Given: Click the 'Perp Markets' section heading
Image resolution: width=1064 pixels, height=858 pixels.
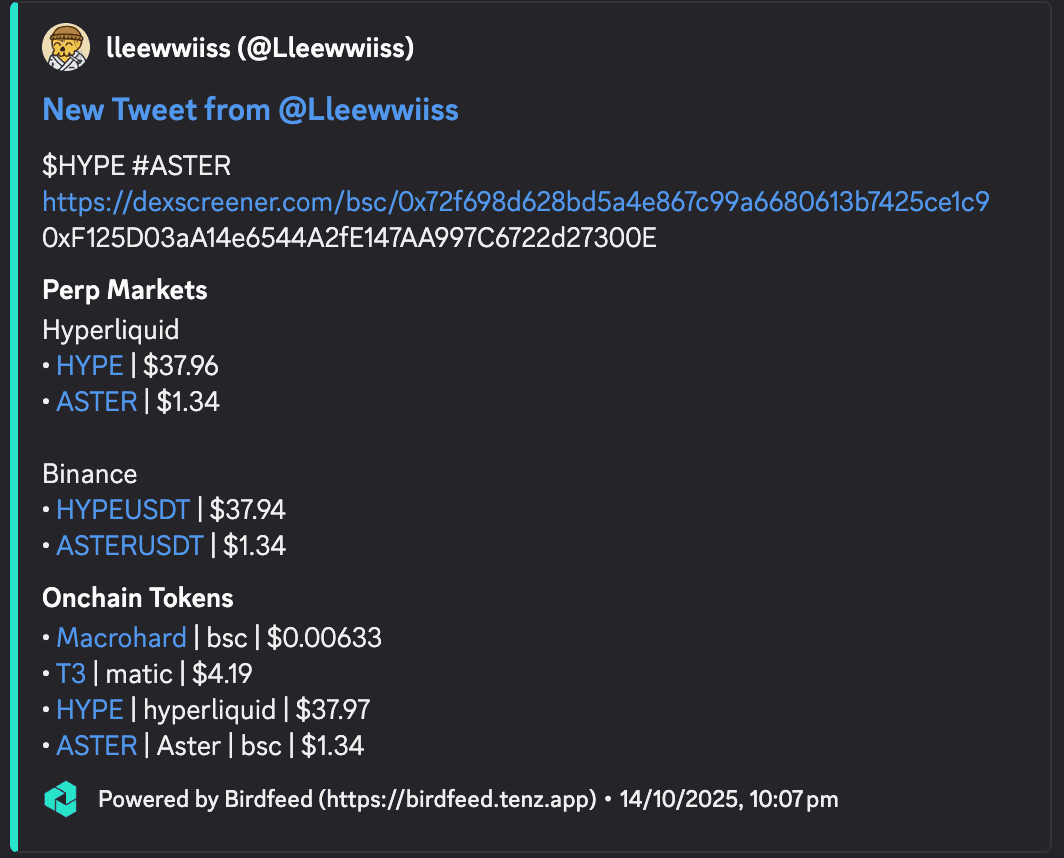Looking at the screenshot, I should 124,289.
